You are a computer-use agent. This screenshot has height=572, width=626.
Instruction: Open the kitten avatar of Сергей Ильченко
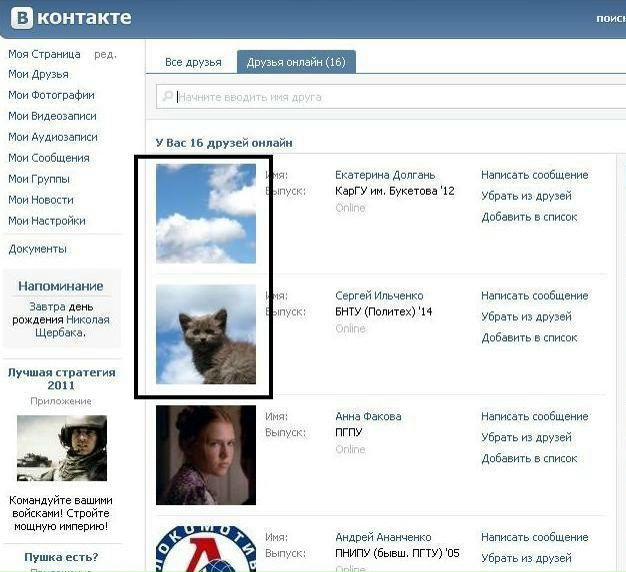(x=206, y=334)
